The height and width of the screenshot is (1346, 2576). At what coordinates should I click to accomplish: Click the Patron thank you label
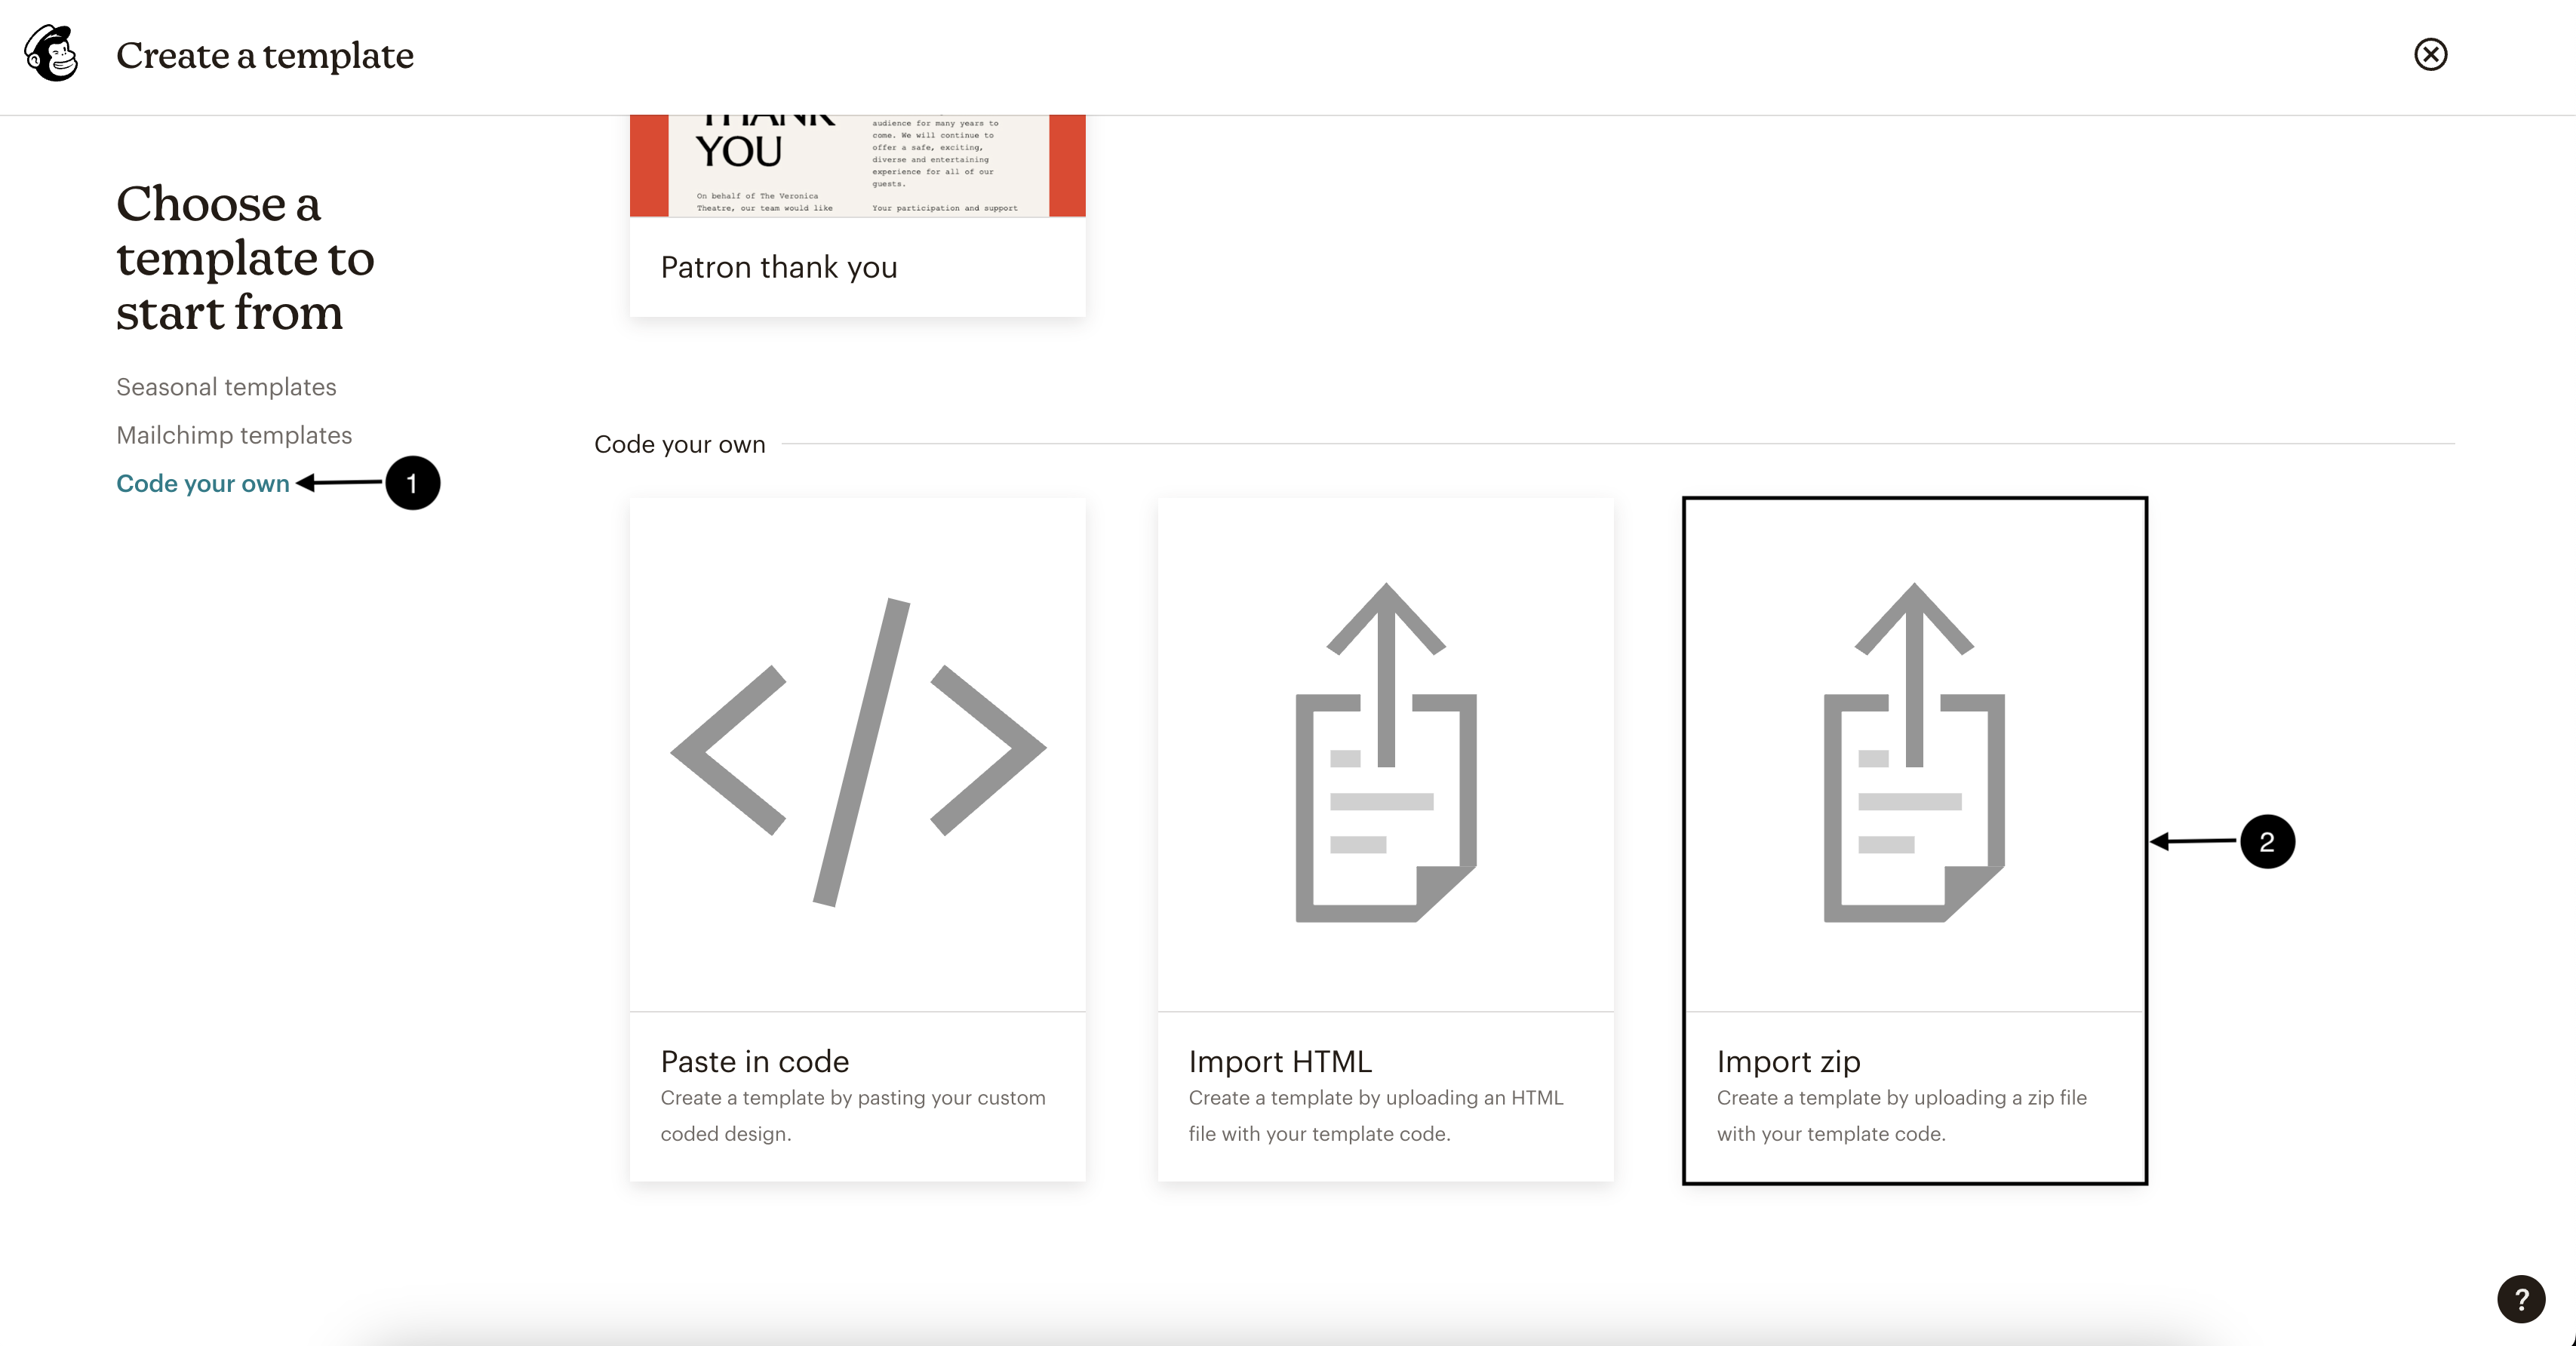coord(779,267)
